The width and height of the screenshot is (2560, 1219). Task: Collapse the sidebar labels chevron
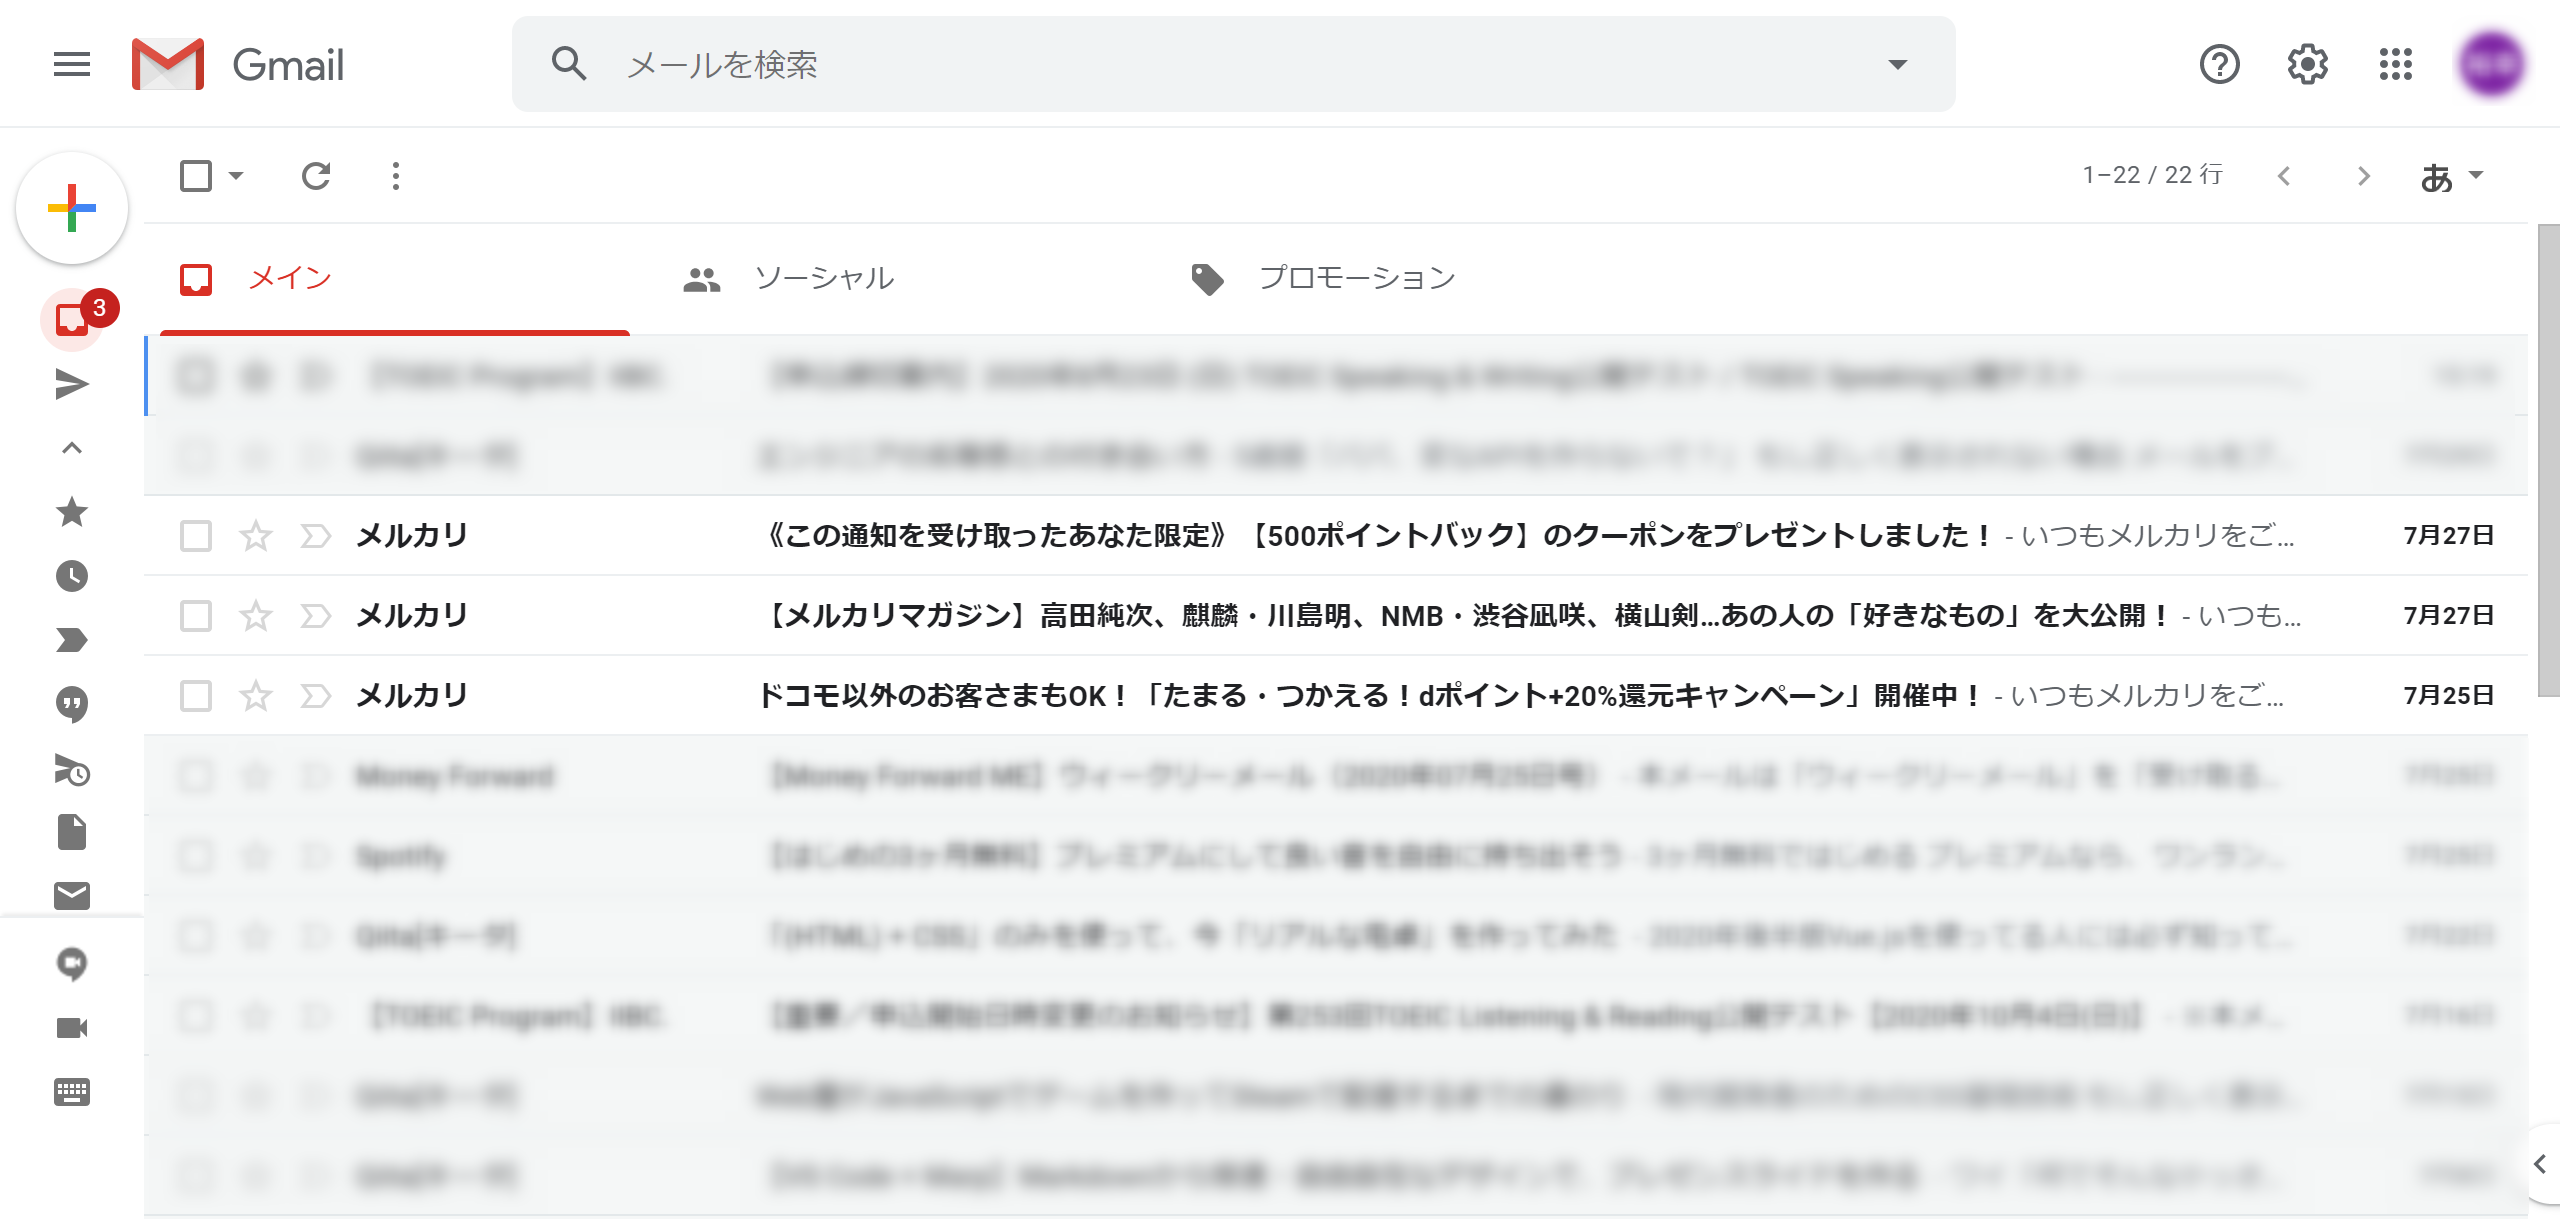[72, 448]
